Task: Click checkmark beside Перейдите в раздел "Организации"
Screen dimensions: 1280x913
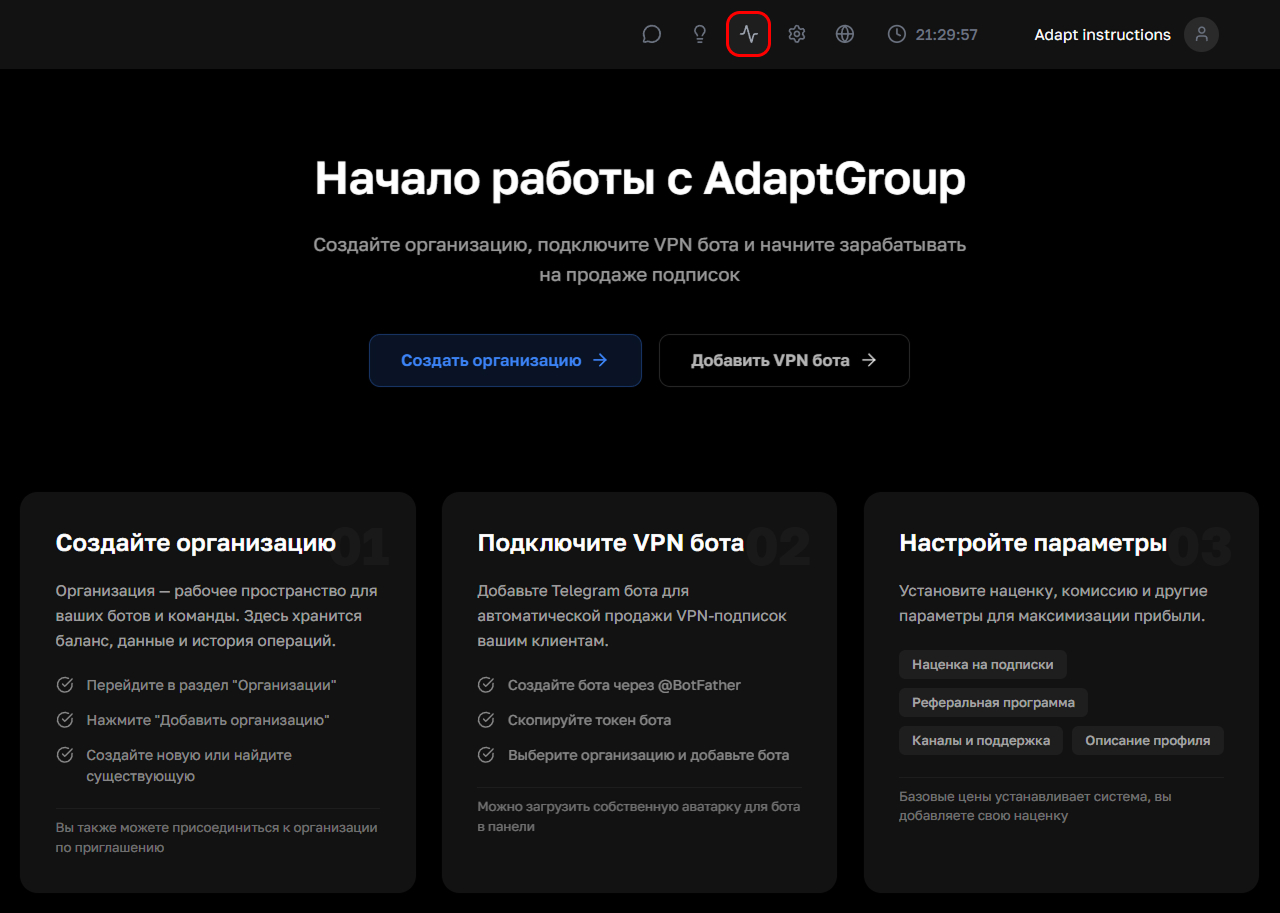Action: [x=65, y=685]
